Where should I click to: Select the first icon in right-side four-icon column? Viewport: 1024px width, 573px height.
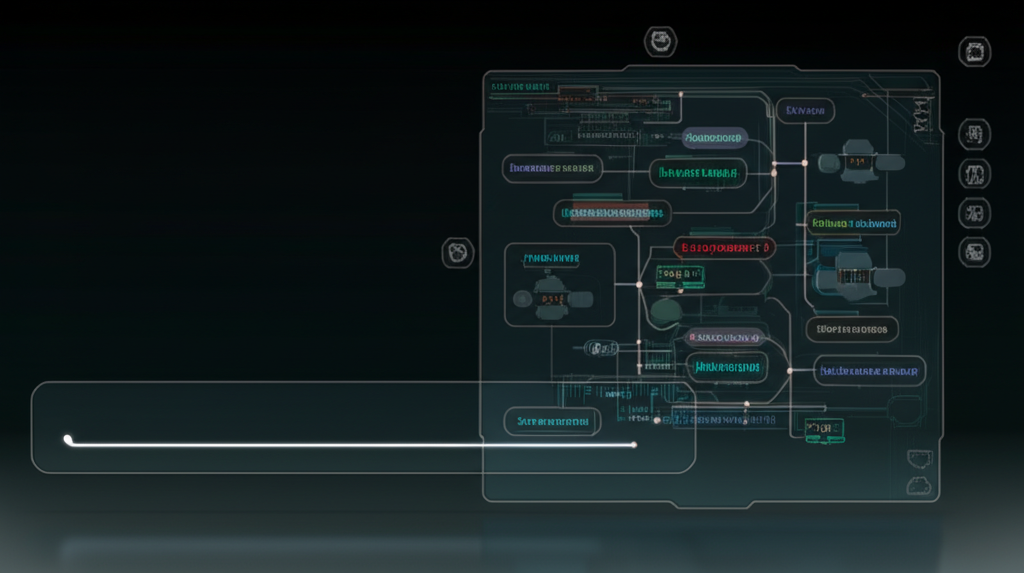[x=974, y=134]
